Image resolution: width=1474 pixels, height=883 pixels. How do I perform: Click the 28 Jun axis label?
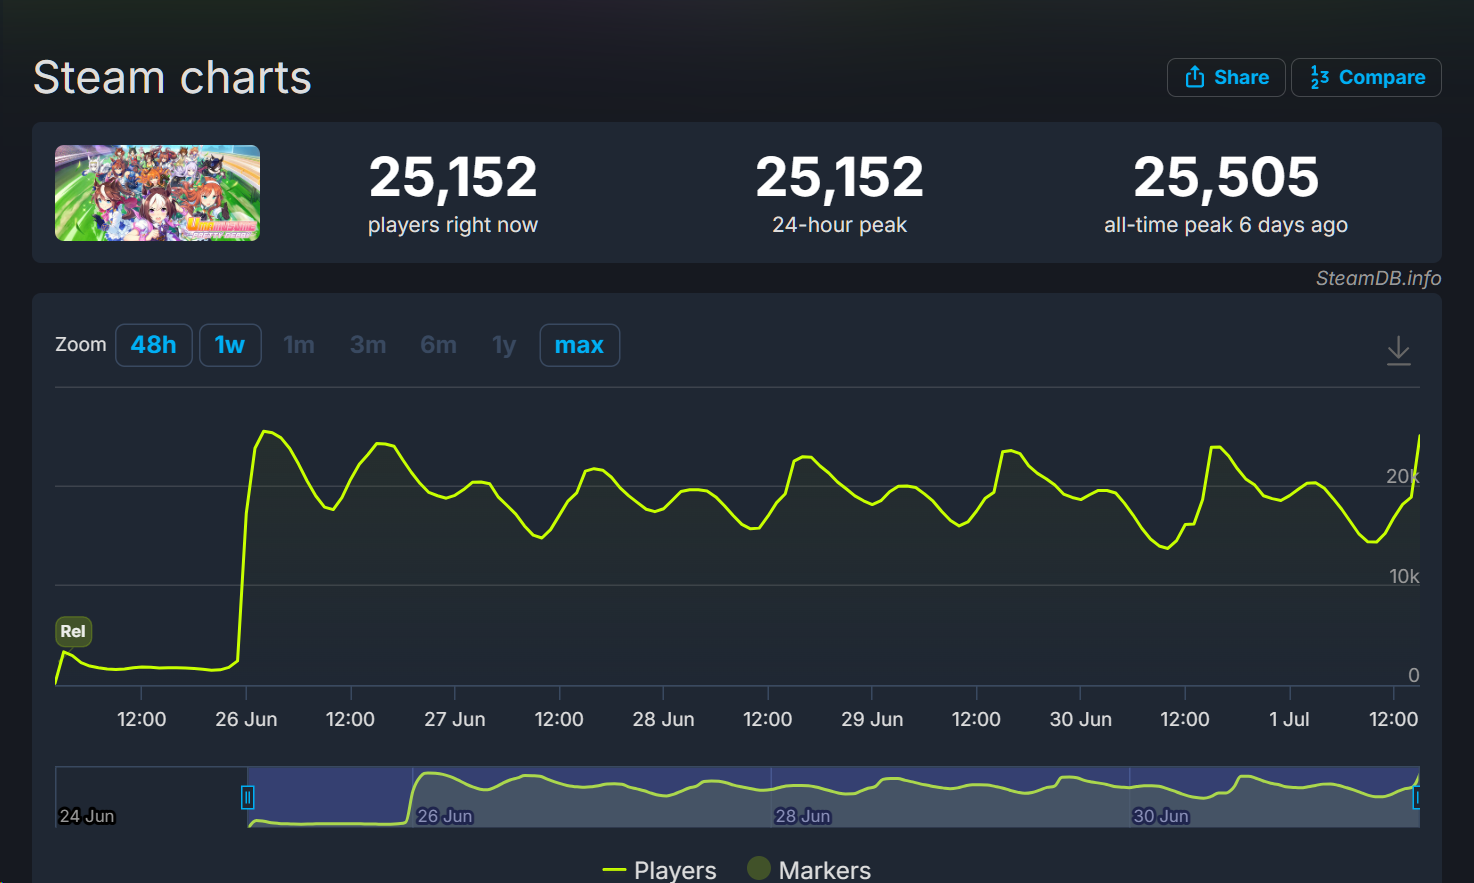(x=663, y=719)
